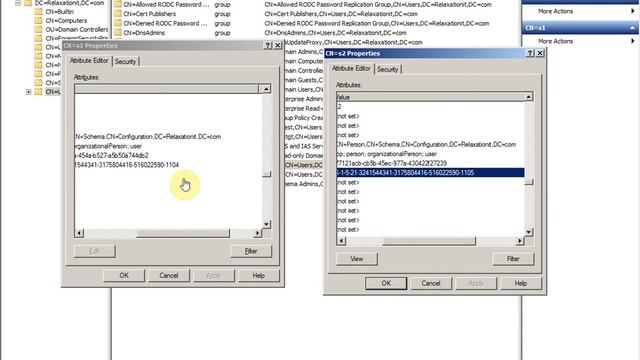Click left scroll arrow of s1 attribute list

(79, 233)
